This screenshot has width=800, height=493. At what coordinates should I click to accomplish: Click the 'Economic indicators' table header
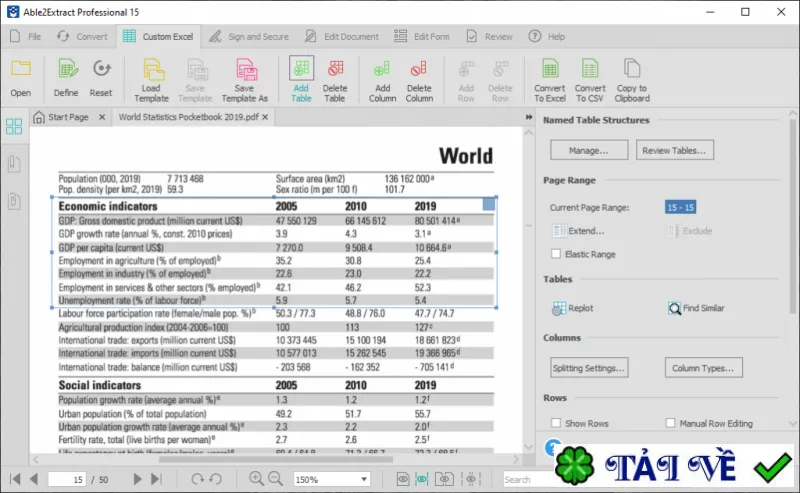click(108, 206)
